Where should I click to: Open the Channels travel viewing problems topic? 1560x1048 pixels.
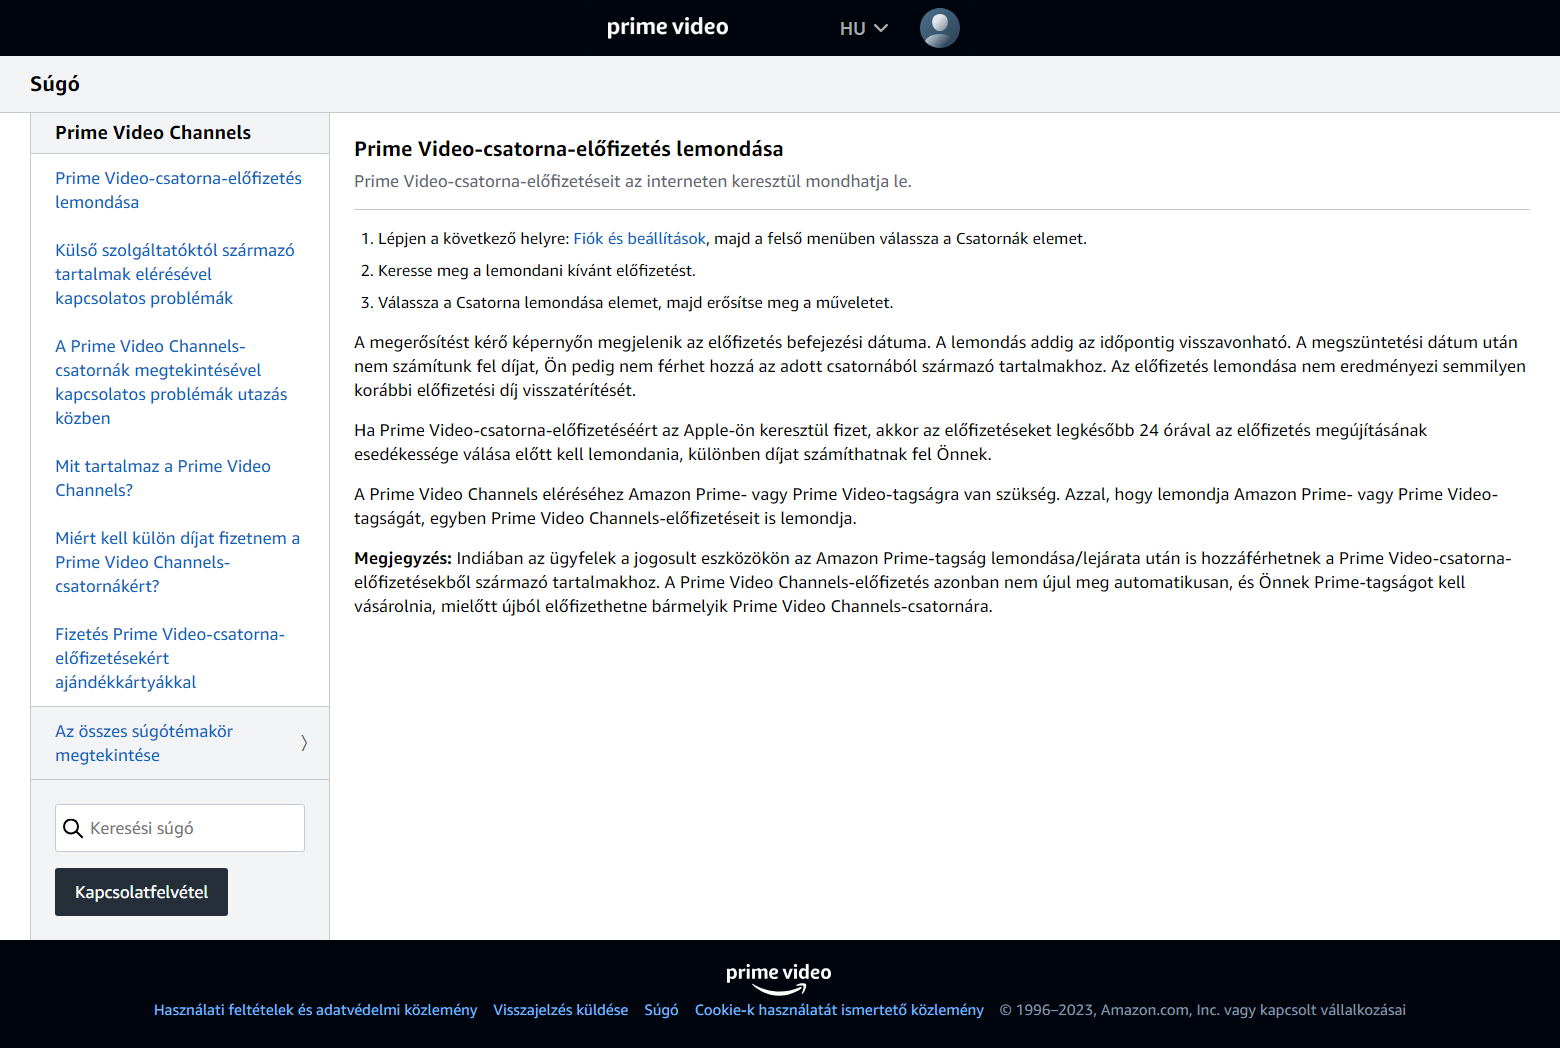point(171,382)
